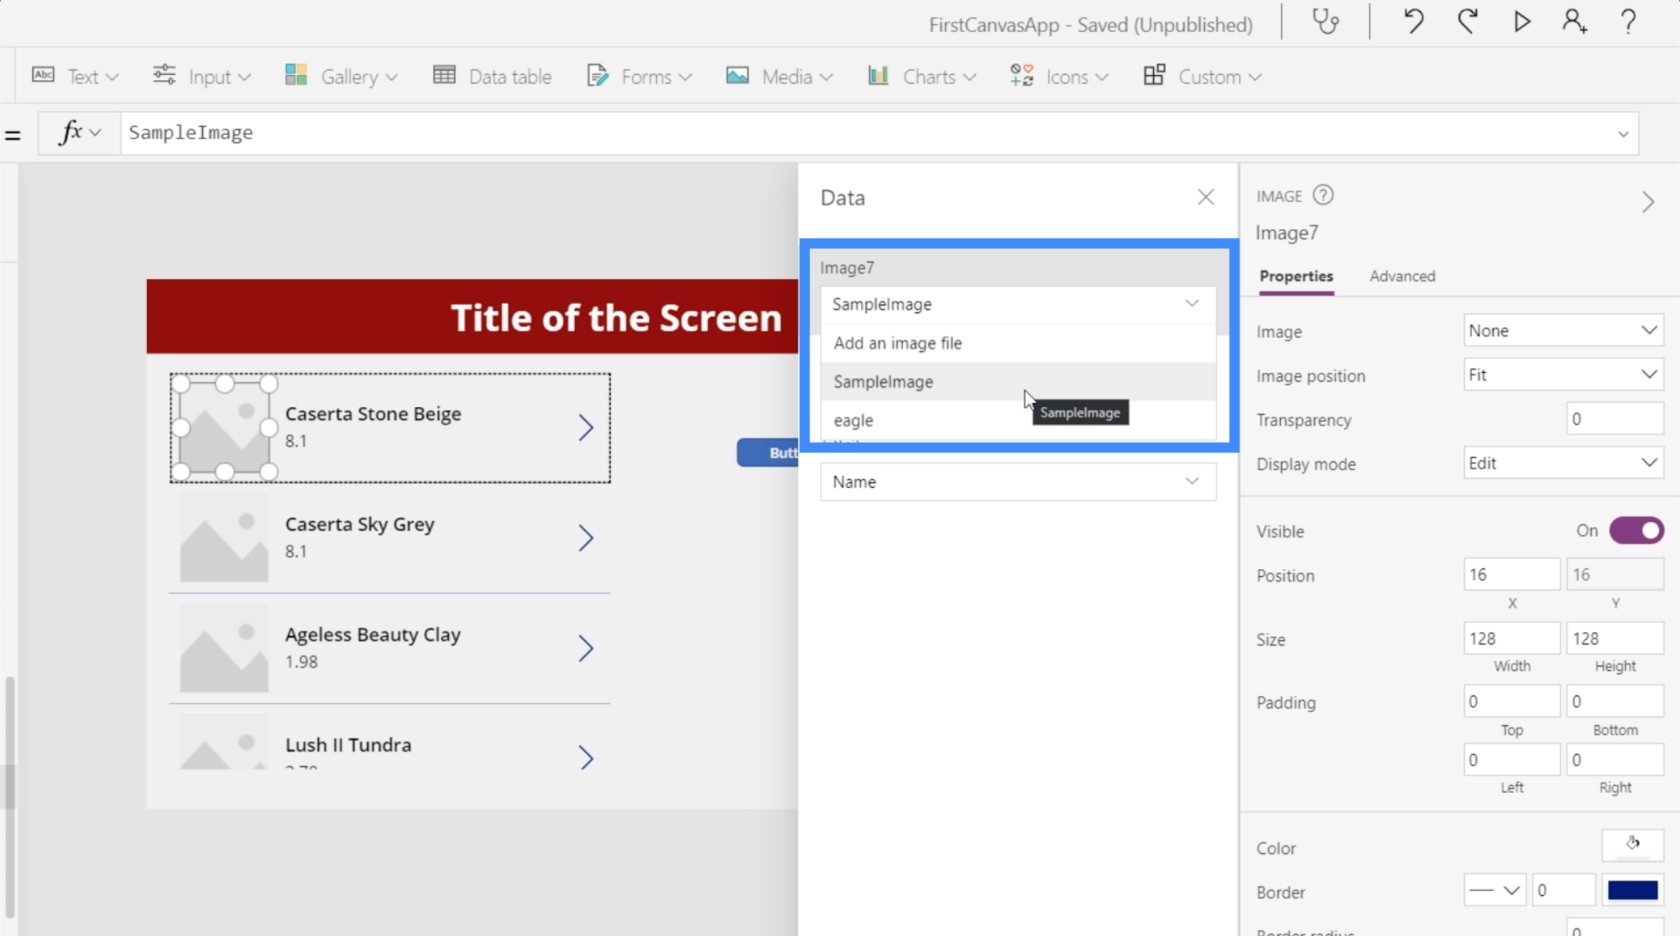Open the Image position dropdown set to Fit
The width and height of the screenshot is (1680, 936).
[1563, 375]
